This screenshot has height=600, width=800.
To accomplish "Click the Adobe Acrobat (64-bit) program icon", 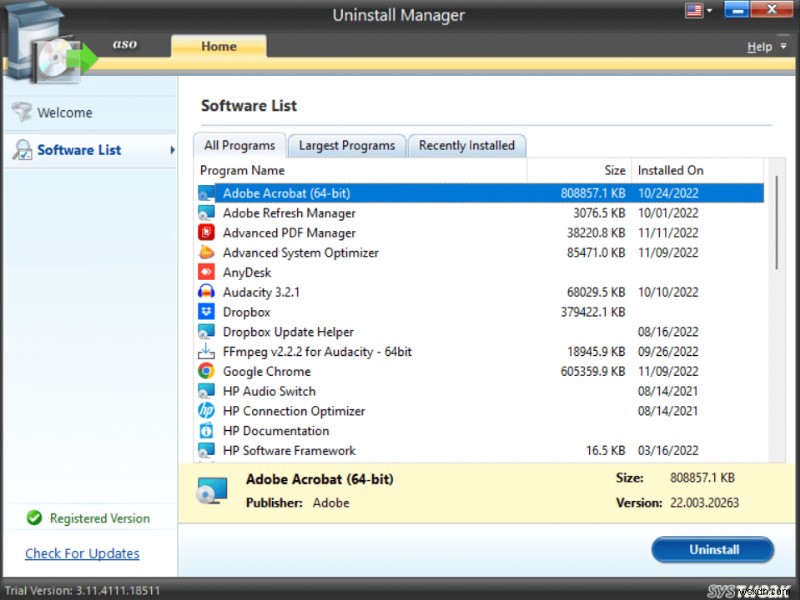I will [x=208, y=193].
